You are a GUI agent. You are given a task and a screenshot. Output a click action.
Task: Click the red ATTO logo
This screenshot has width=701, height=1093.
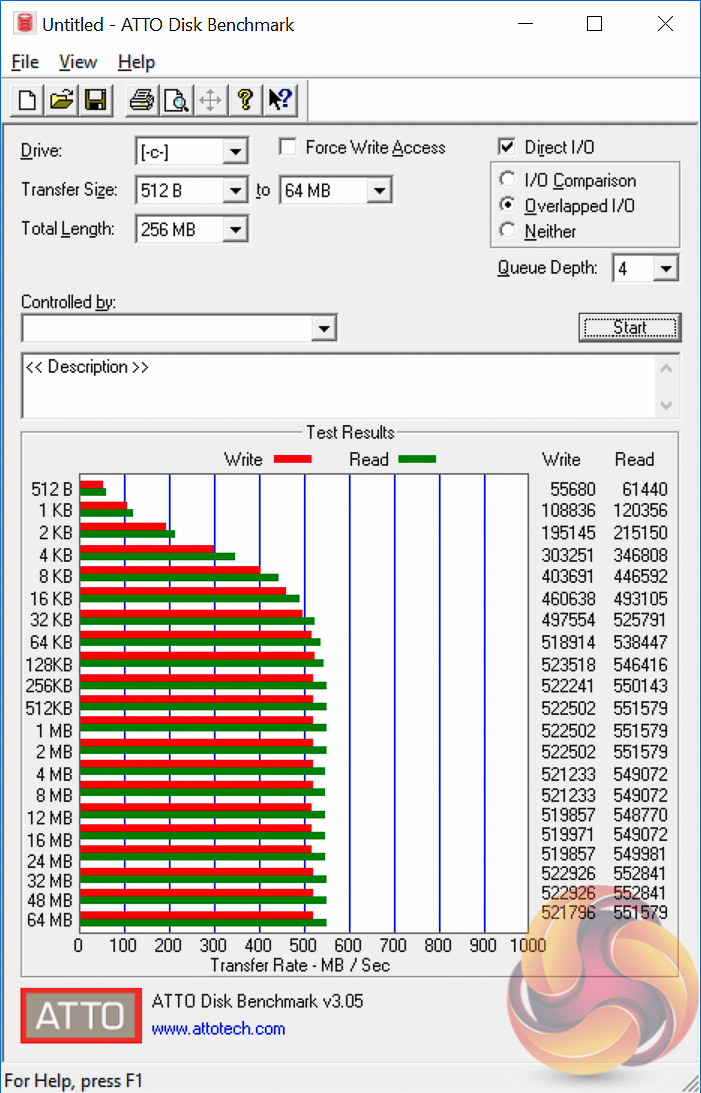pyautogui.click(x=81, y=1015)
